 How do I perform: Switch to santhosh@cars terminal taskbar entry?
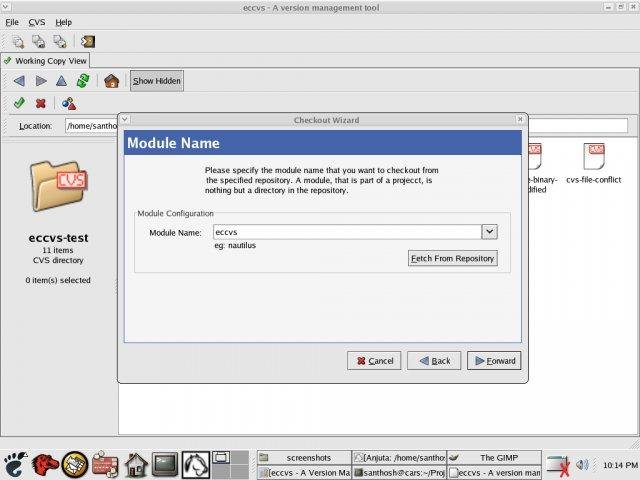pos(399,472)
